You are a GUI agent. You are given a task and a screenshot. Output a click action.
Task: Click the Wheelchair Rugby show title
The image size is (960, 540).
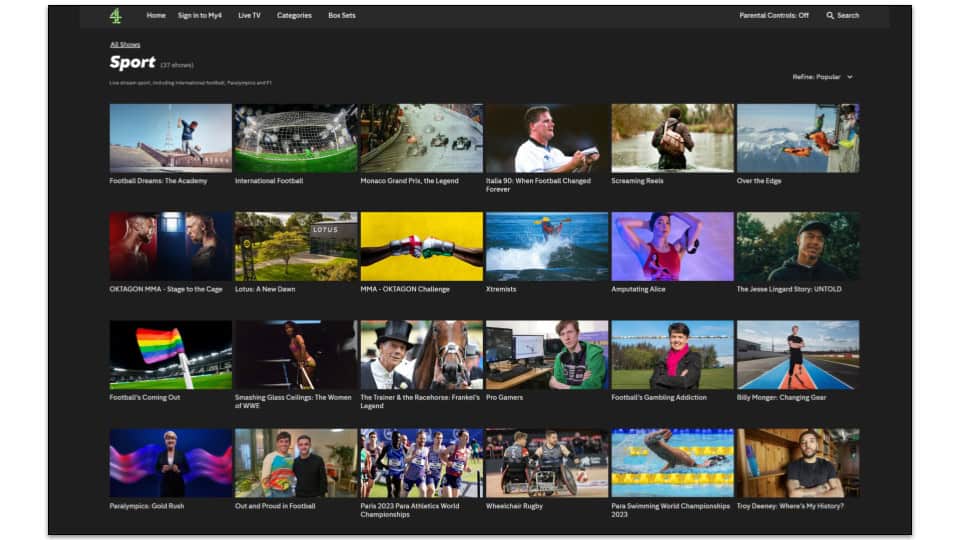click(514, 506)
